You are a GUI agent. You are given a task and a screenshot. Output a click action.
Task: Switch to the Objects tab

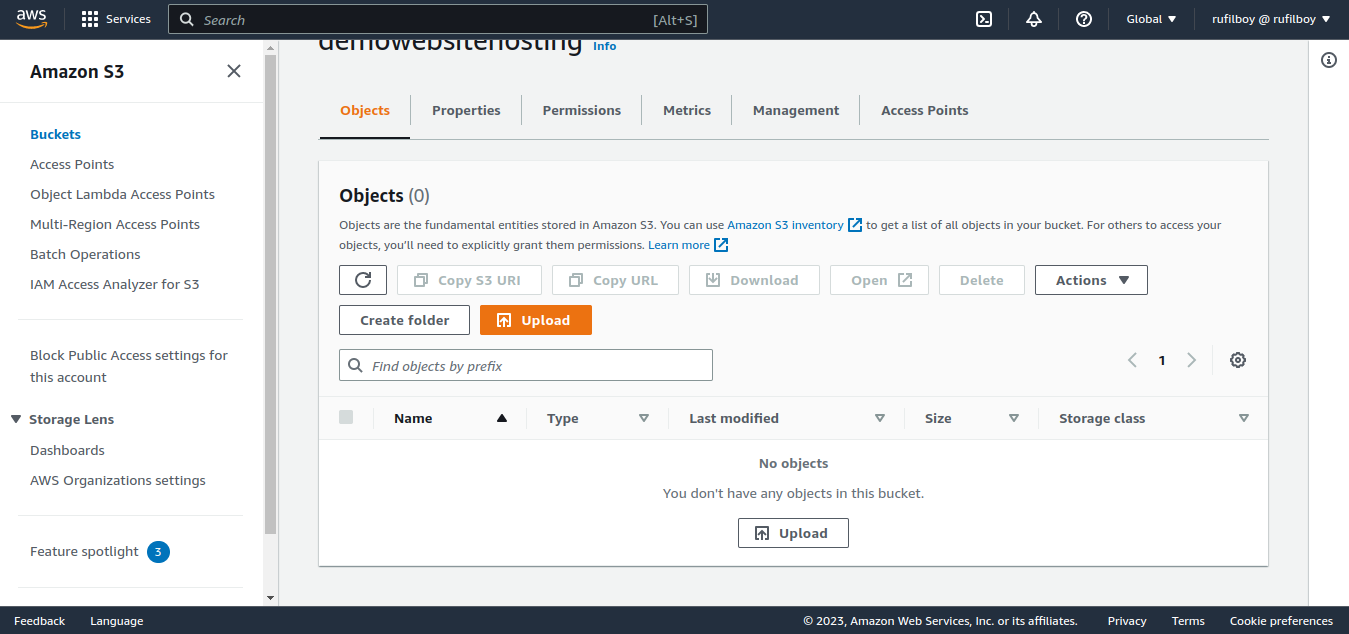tap(365, 110)
